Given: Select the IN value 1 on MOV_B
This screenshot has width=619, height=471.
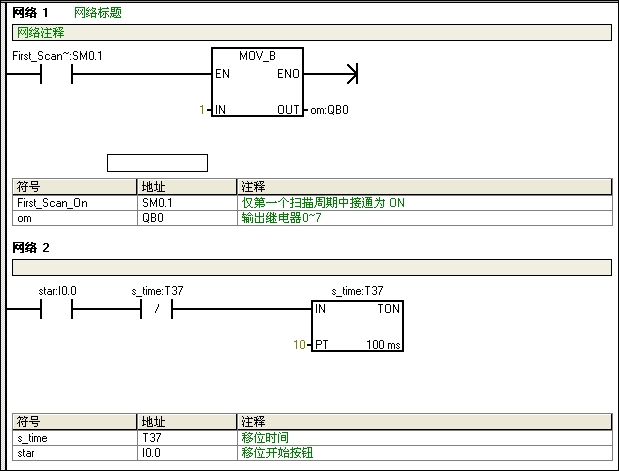Looking at the screenshot, I should [202, 110].
